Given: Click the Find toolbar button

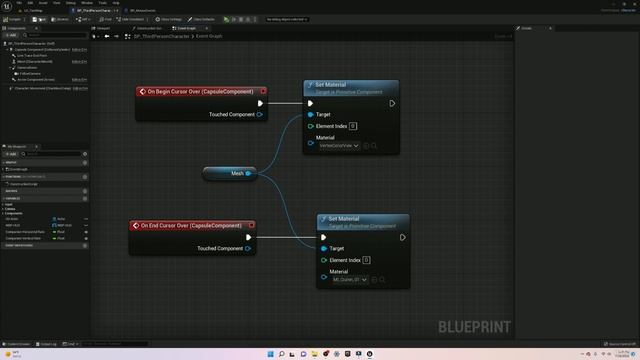Looking at the screenshot, I should (105, 19).
